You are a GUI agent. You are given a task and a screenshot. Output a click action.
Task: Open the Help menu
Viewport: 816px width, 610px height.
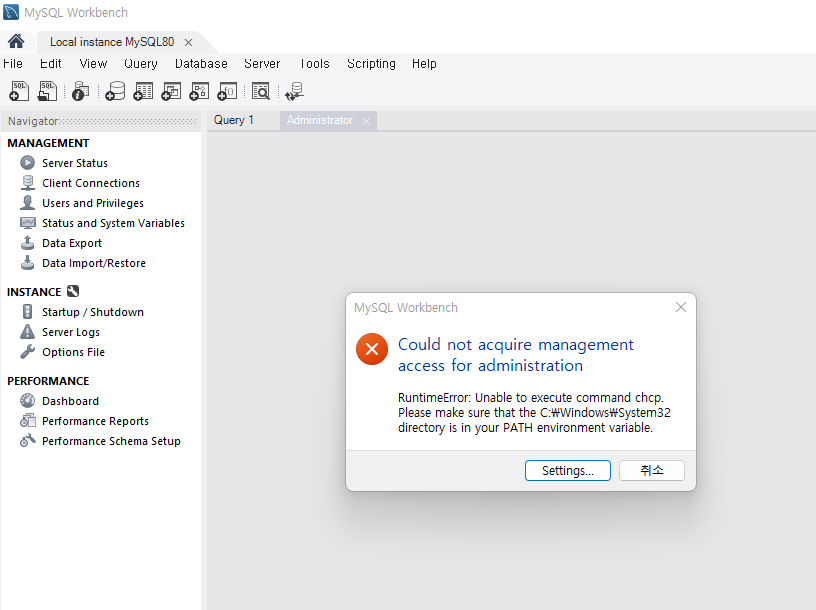click(x=424, y=63)
